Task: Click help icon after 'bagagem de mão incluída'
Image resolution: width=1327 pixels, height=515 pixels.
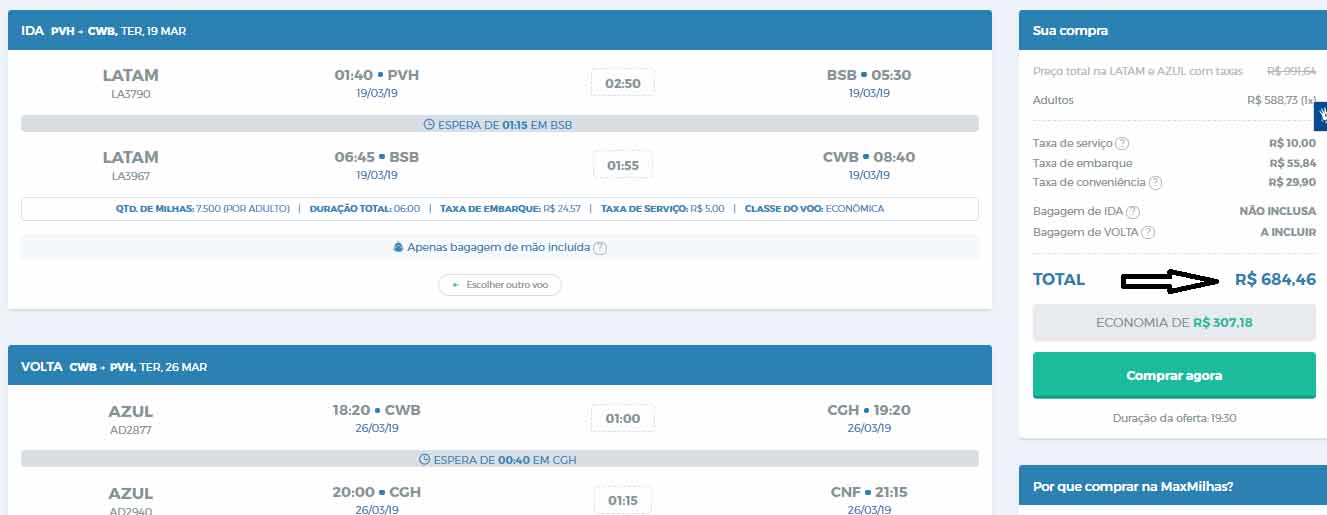Action: point(600,248)
